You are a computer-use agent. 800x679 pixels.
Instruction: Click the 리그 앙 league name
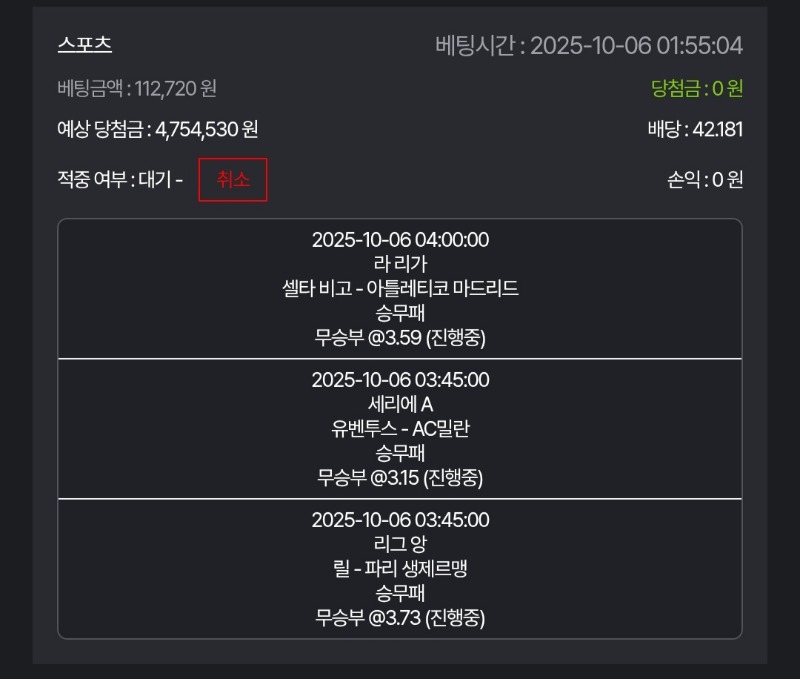coord(400,545)
